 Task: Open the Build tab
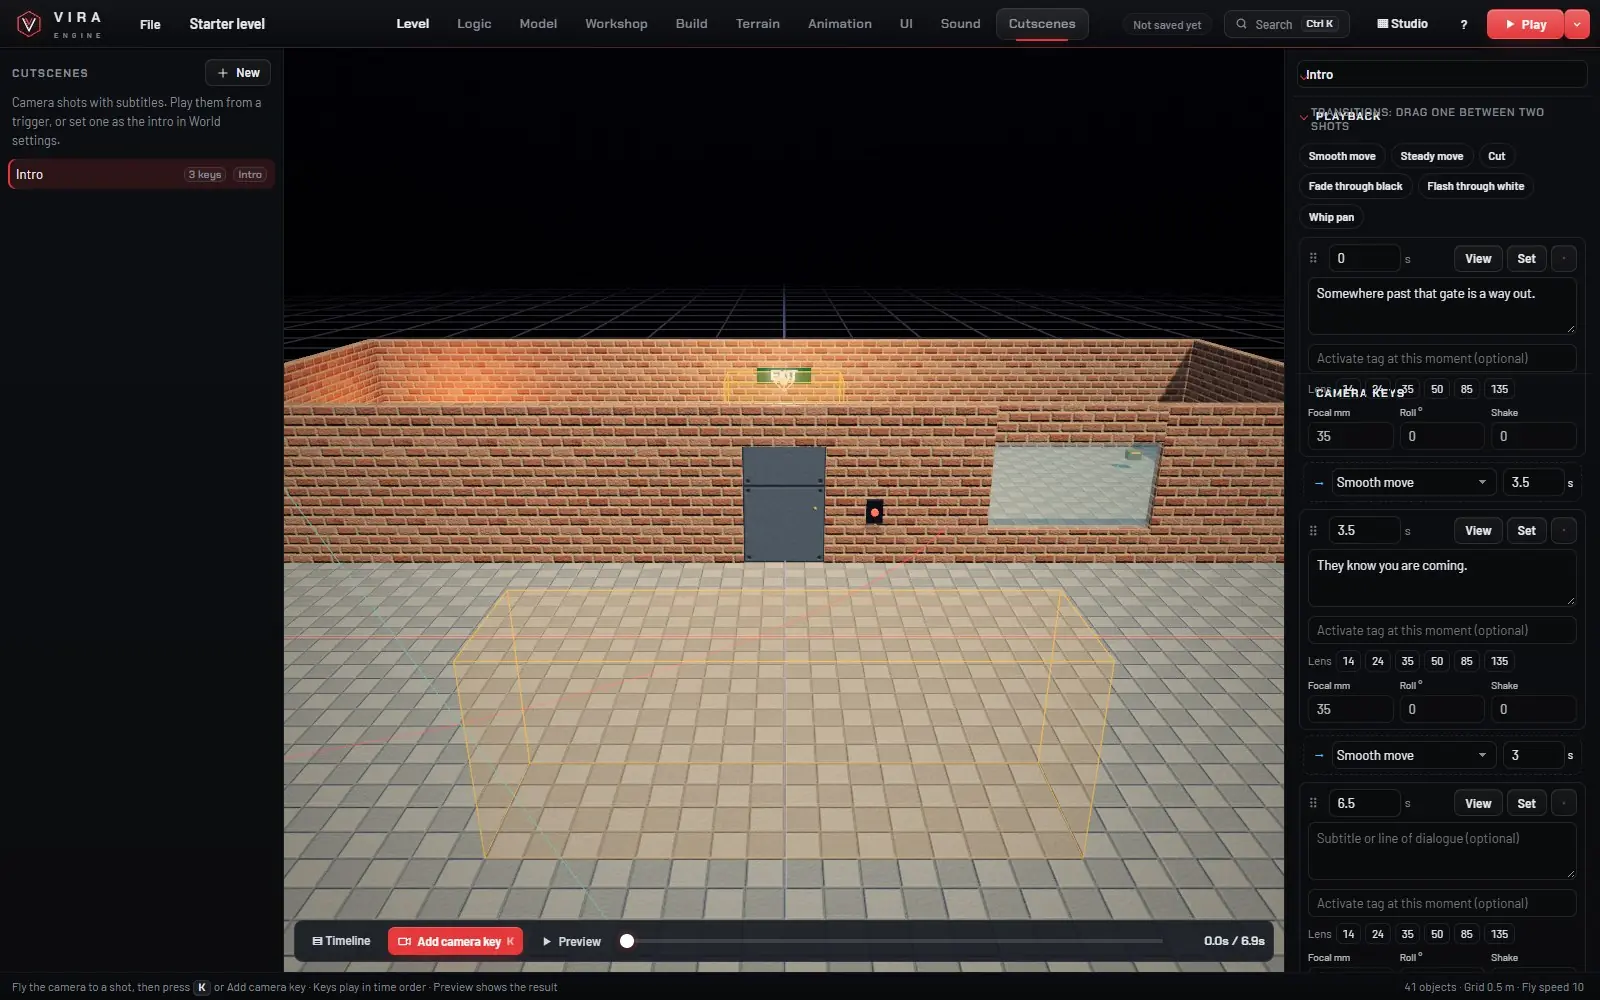point(691,24)
